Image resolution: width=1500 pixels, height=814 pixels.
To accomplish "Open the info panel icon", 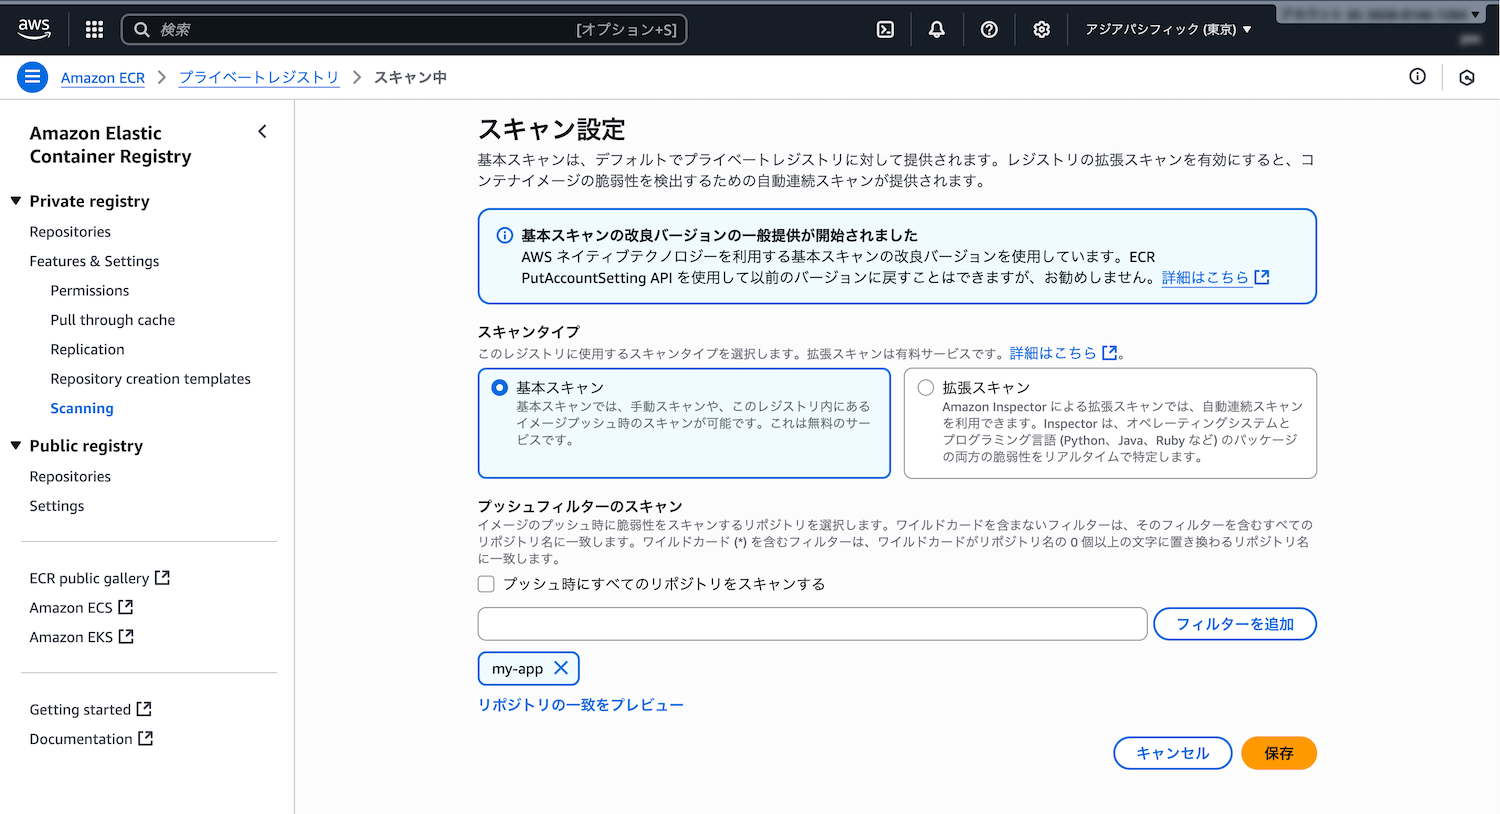I will coord(1417,77).
